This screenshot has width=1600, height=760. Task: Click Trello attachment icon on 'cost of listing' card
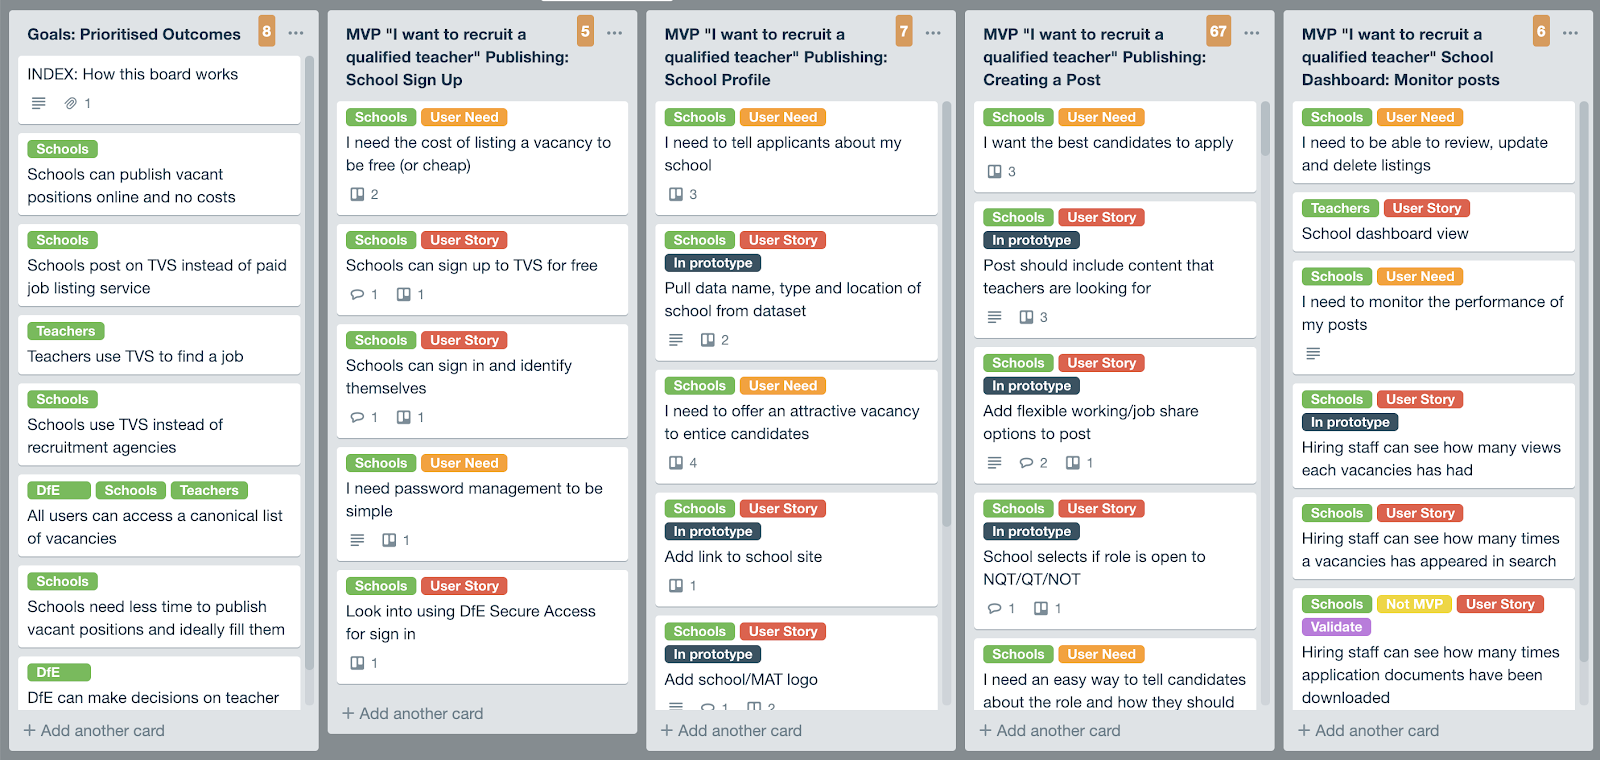357,194
